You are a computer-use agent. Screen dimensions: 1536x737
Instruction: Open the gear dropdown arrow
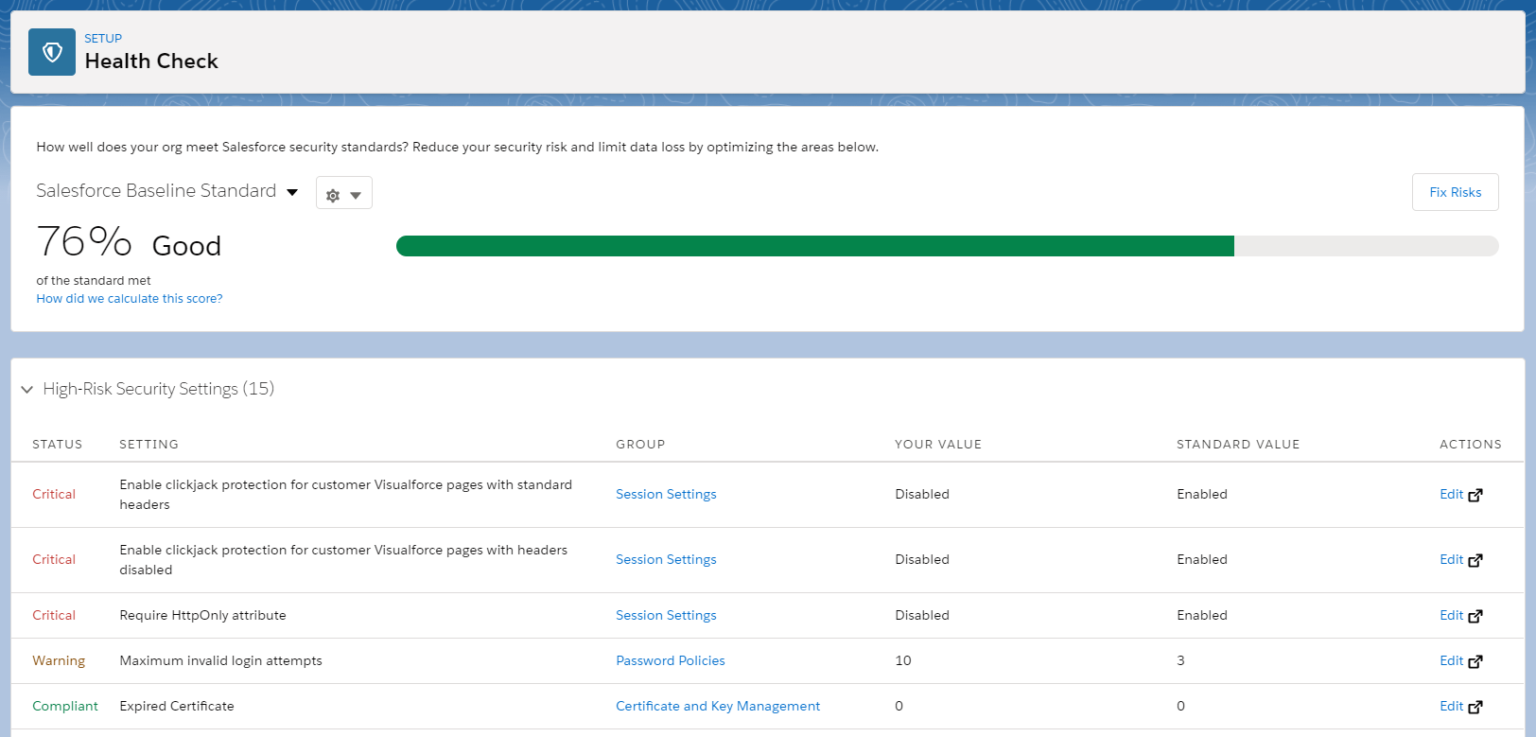click(x=355, y=192)
